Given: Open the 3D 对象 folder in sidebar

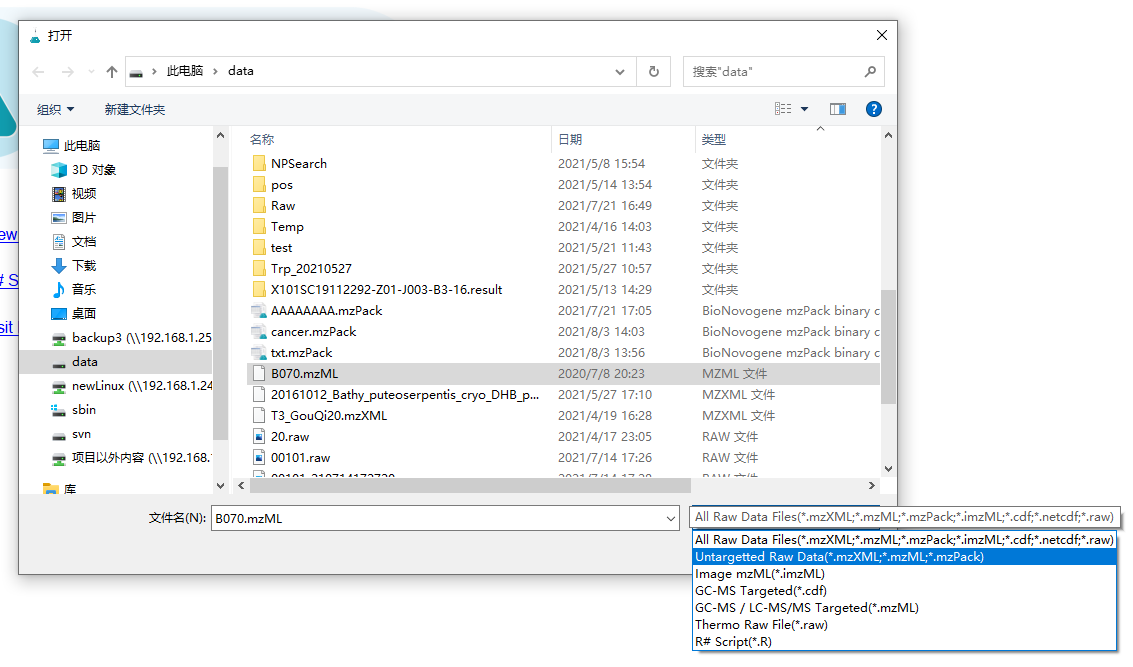Looking at the screenshot, I should (93, 170).
